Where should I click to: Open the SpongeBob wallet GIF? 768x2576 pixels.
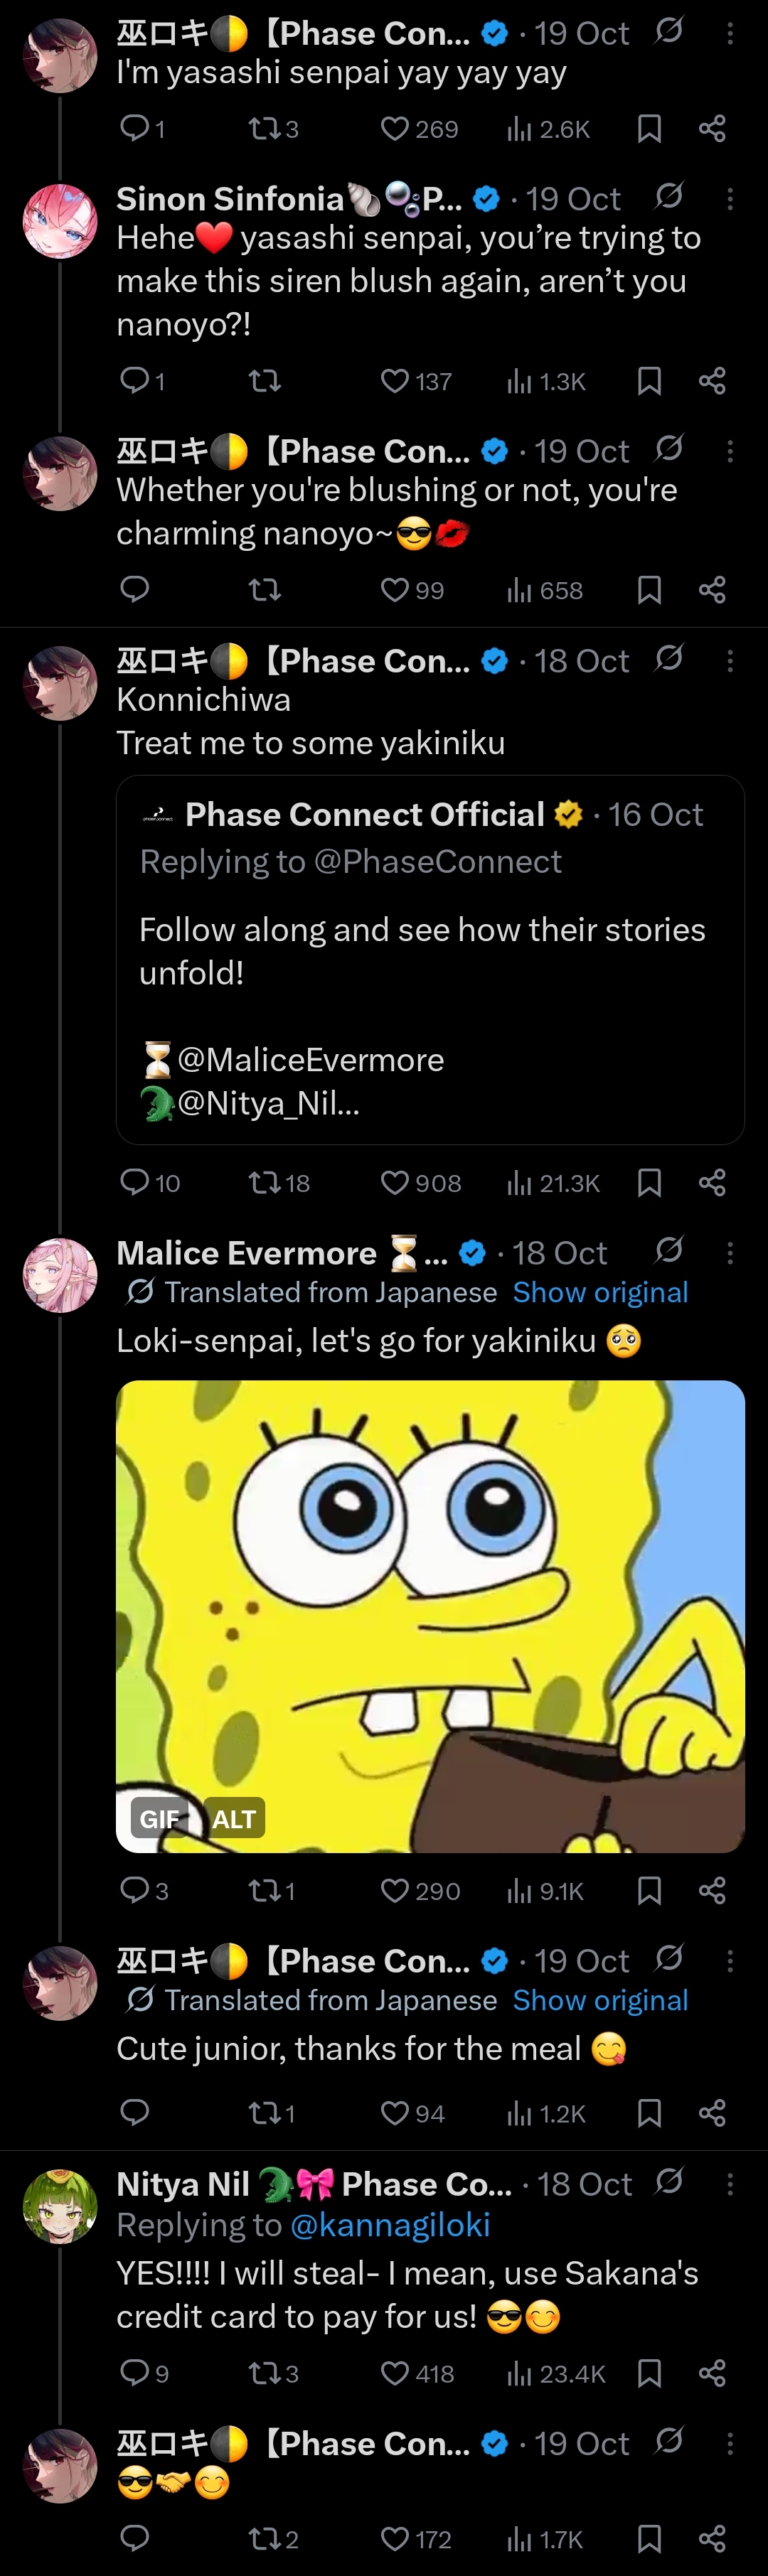tap(430, 1616)
